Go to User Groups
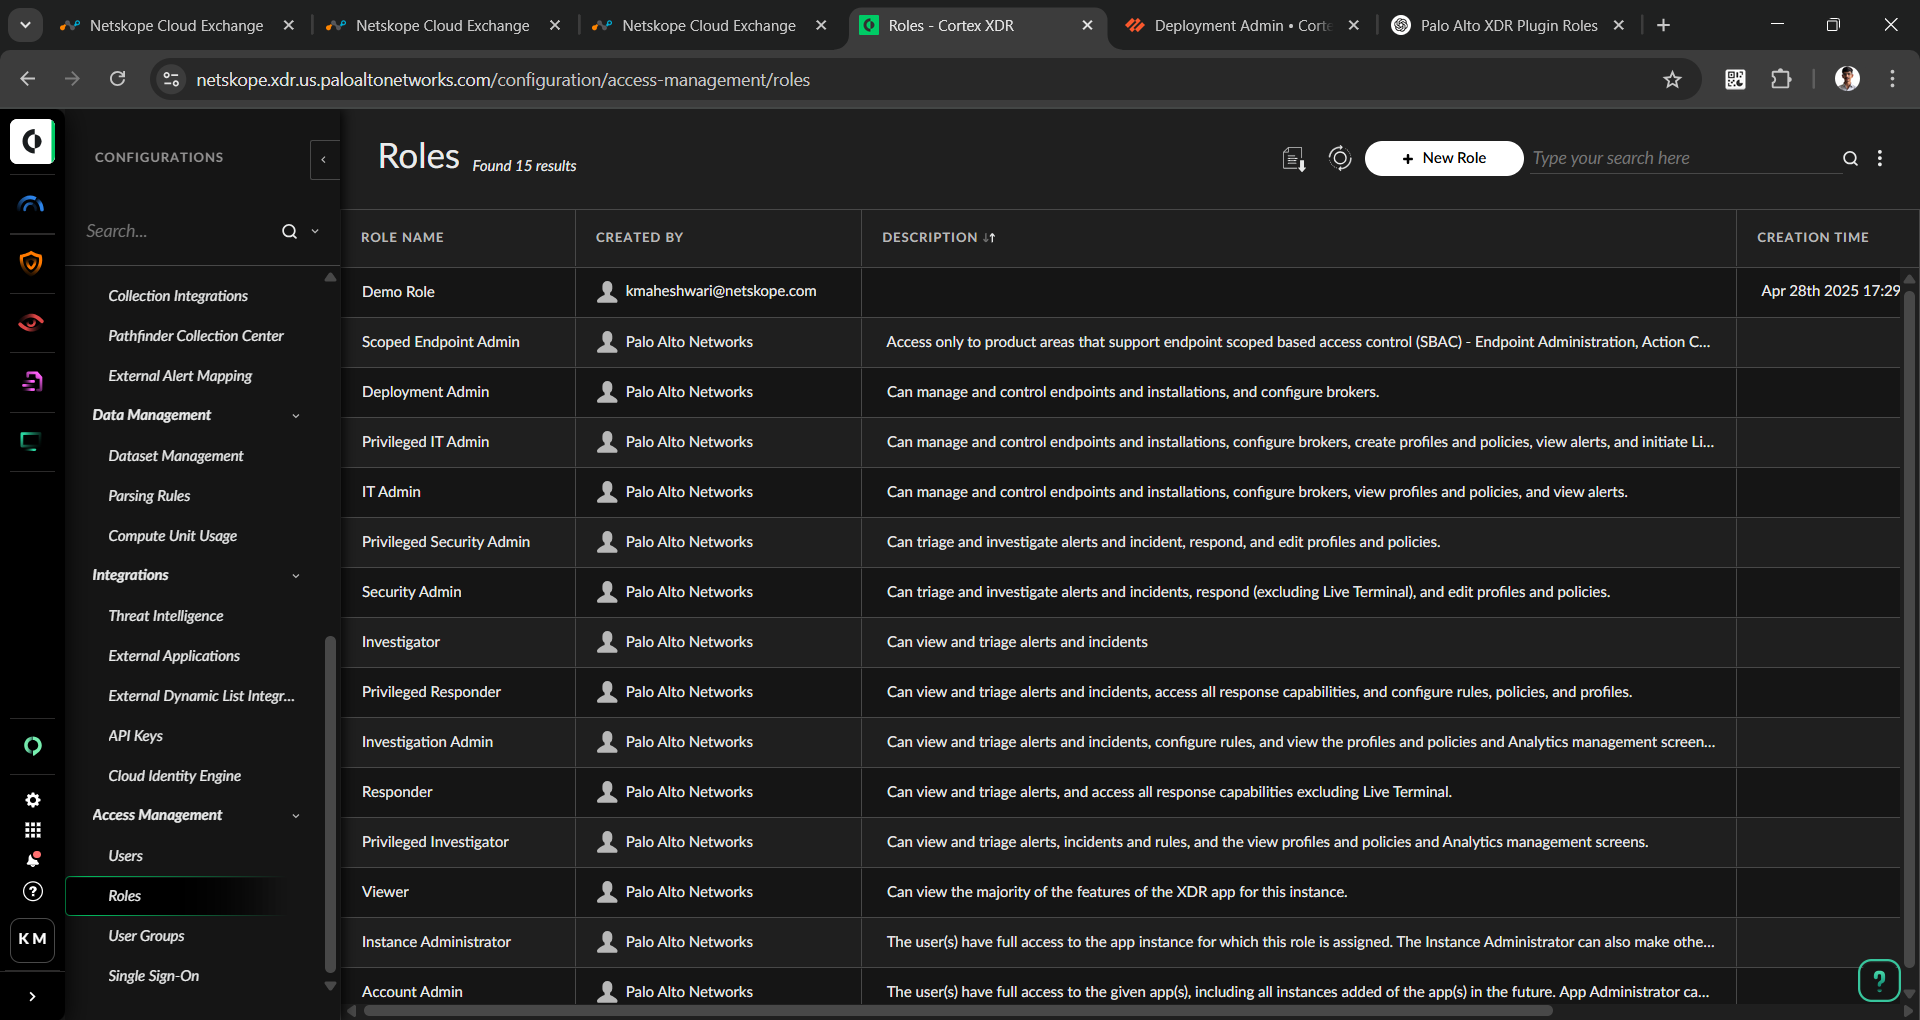This screenshot has width=1920, height=1020. (146, 936)
